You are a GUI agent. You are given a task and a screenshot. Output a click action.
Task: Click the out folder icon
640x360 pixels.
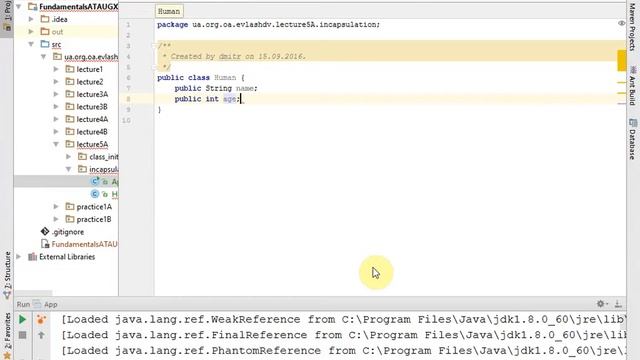point(45,31)
